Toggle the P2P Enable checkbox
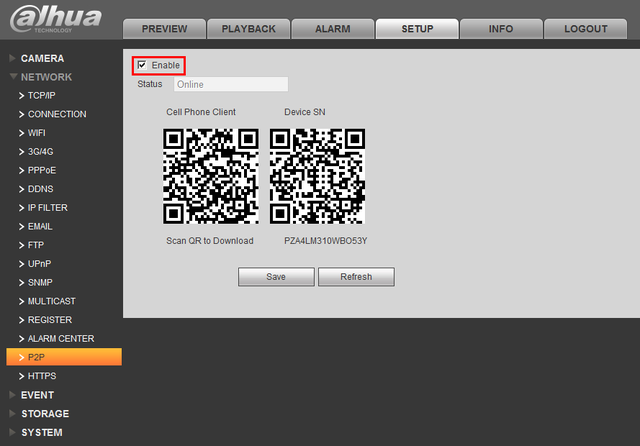This screenshot has height=446, width=640. point(142,65)
